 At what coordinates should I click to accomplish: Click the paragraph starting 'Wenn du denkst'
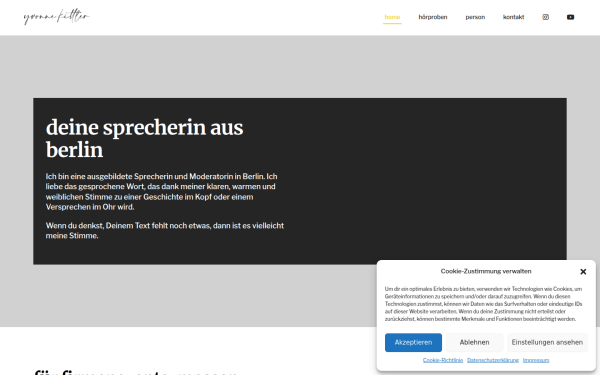[x=165, y=230]
